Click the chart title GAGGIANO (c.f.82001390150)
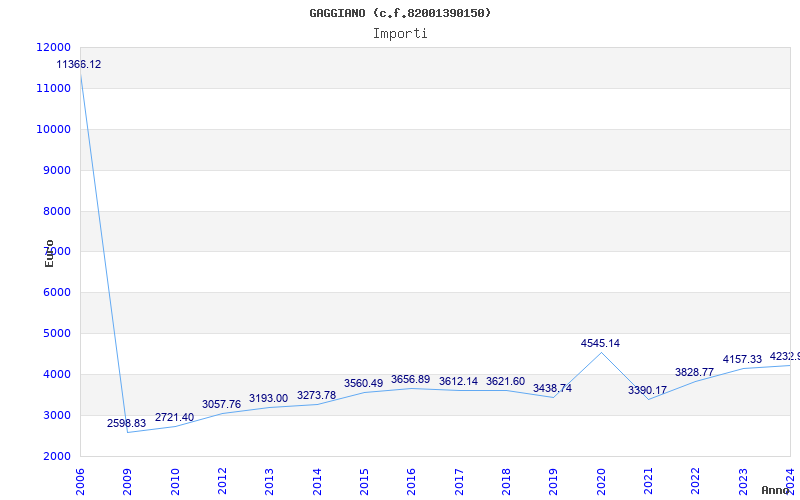 (400, 13)
